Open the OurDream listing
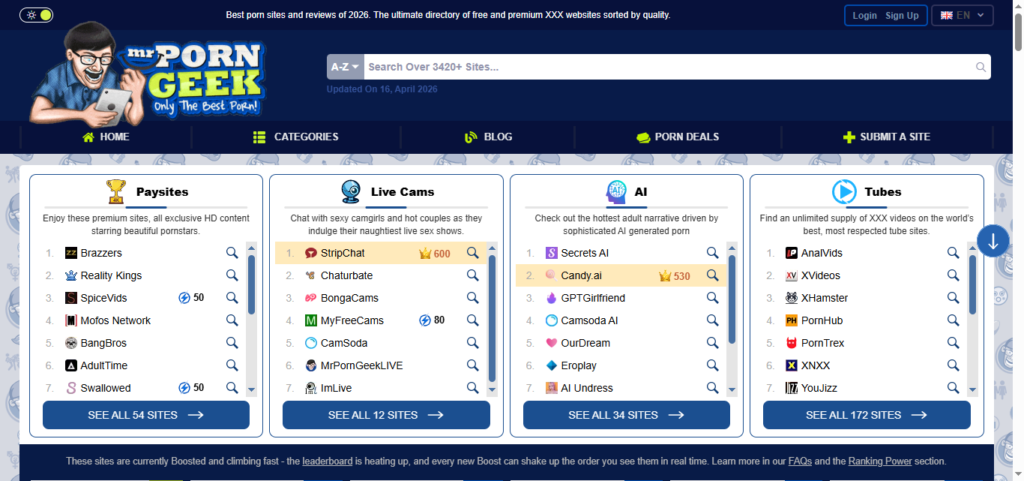The height and width of the screenshot is (481, 1024). click(x=585, y=343)
